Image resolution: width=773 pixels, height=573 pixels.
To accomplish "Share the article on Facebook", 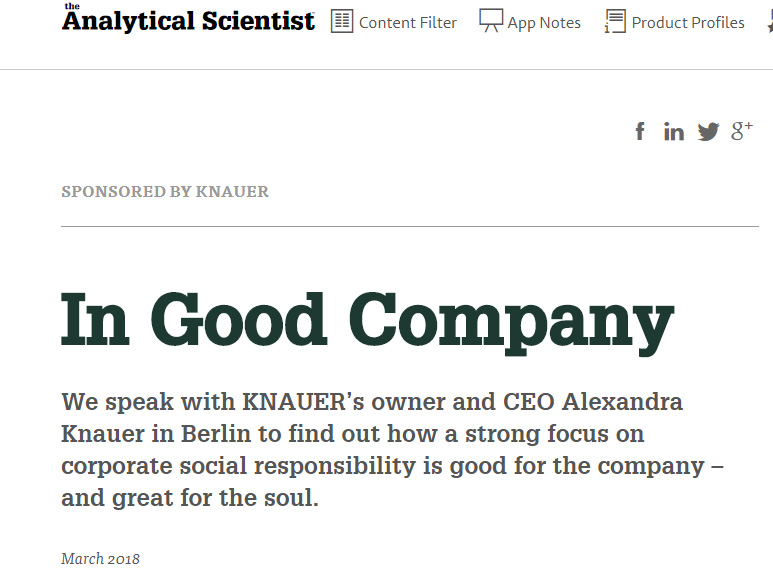I will click(x=640, y=131).
